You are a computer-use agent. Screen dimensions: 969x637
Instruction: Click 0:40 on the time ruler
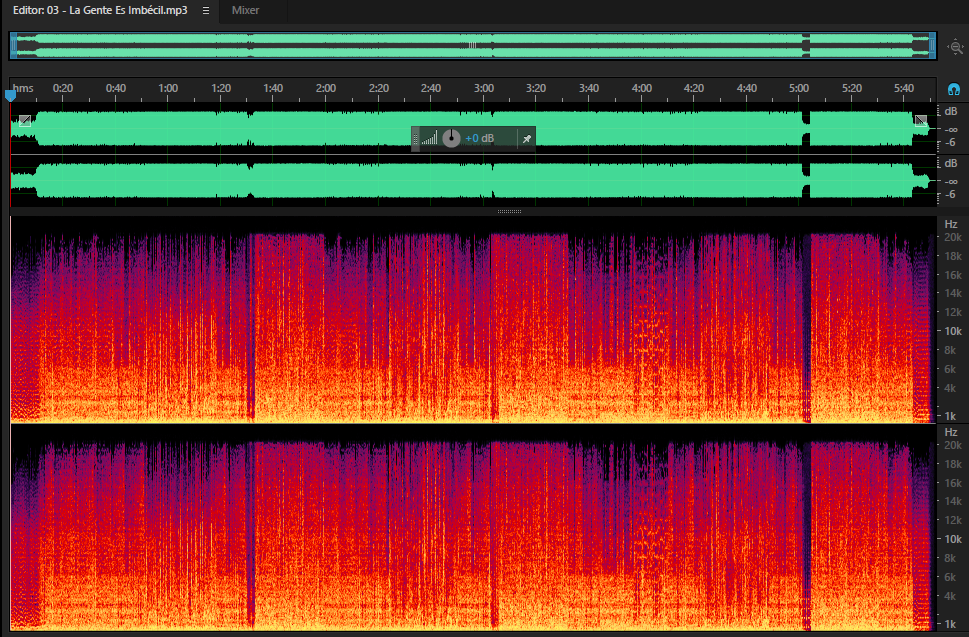[116, 88]
